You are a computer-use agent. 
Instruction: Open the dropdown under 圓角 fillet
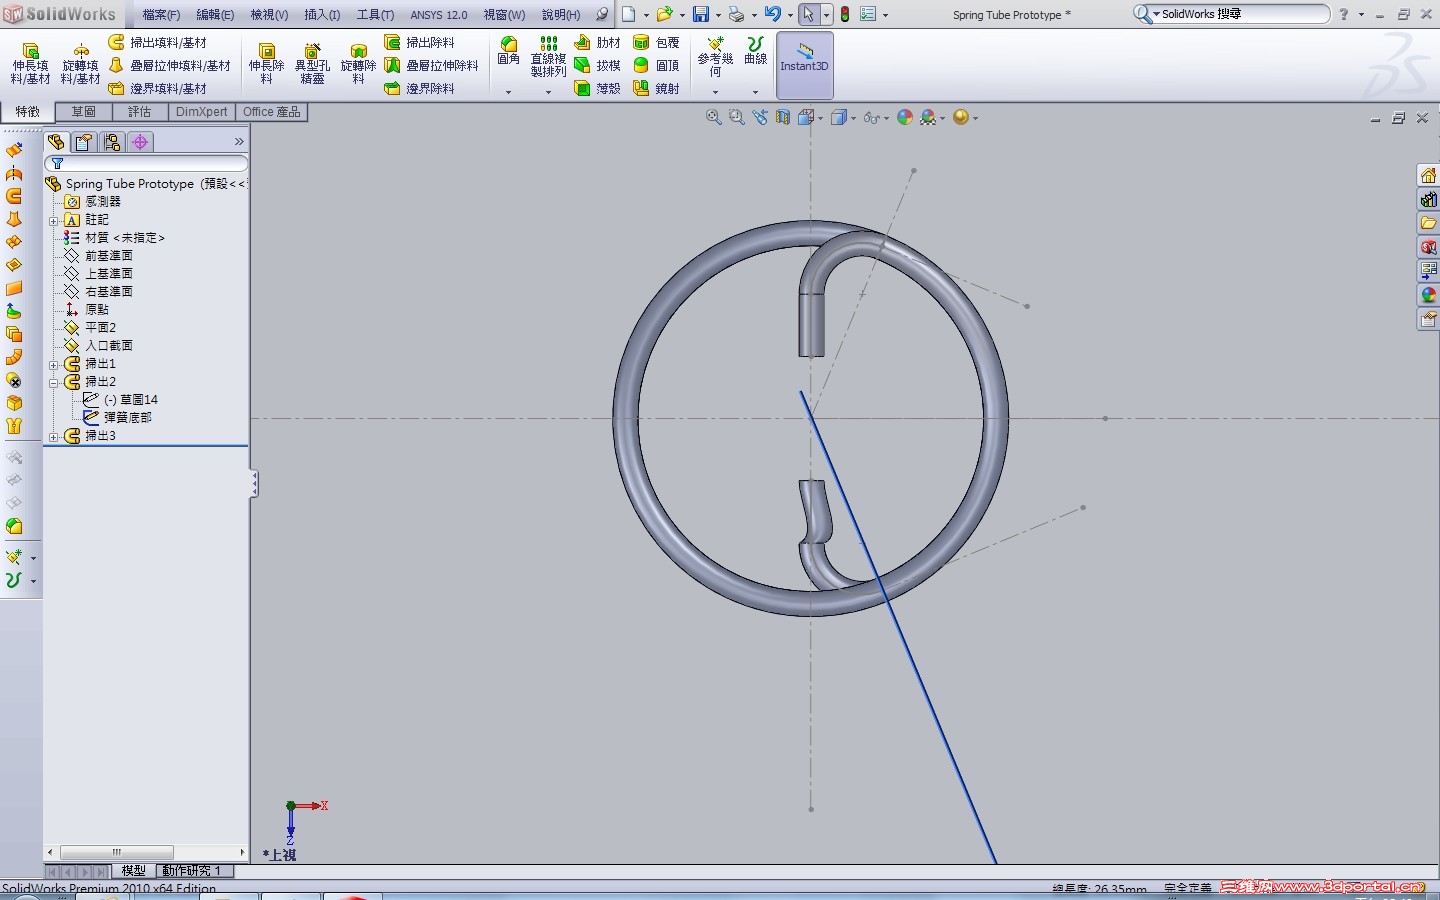(x=509, y=92)
